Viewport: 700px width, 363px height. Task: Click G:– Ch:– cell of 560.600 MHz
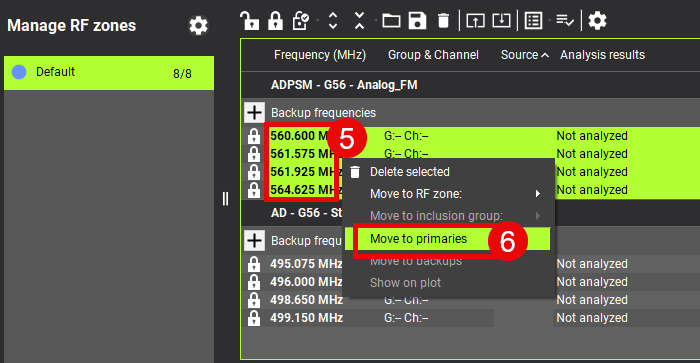(x=406, y=136)
